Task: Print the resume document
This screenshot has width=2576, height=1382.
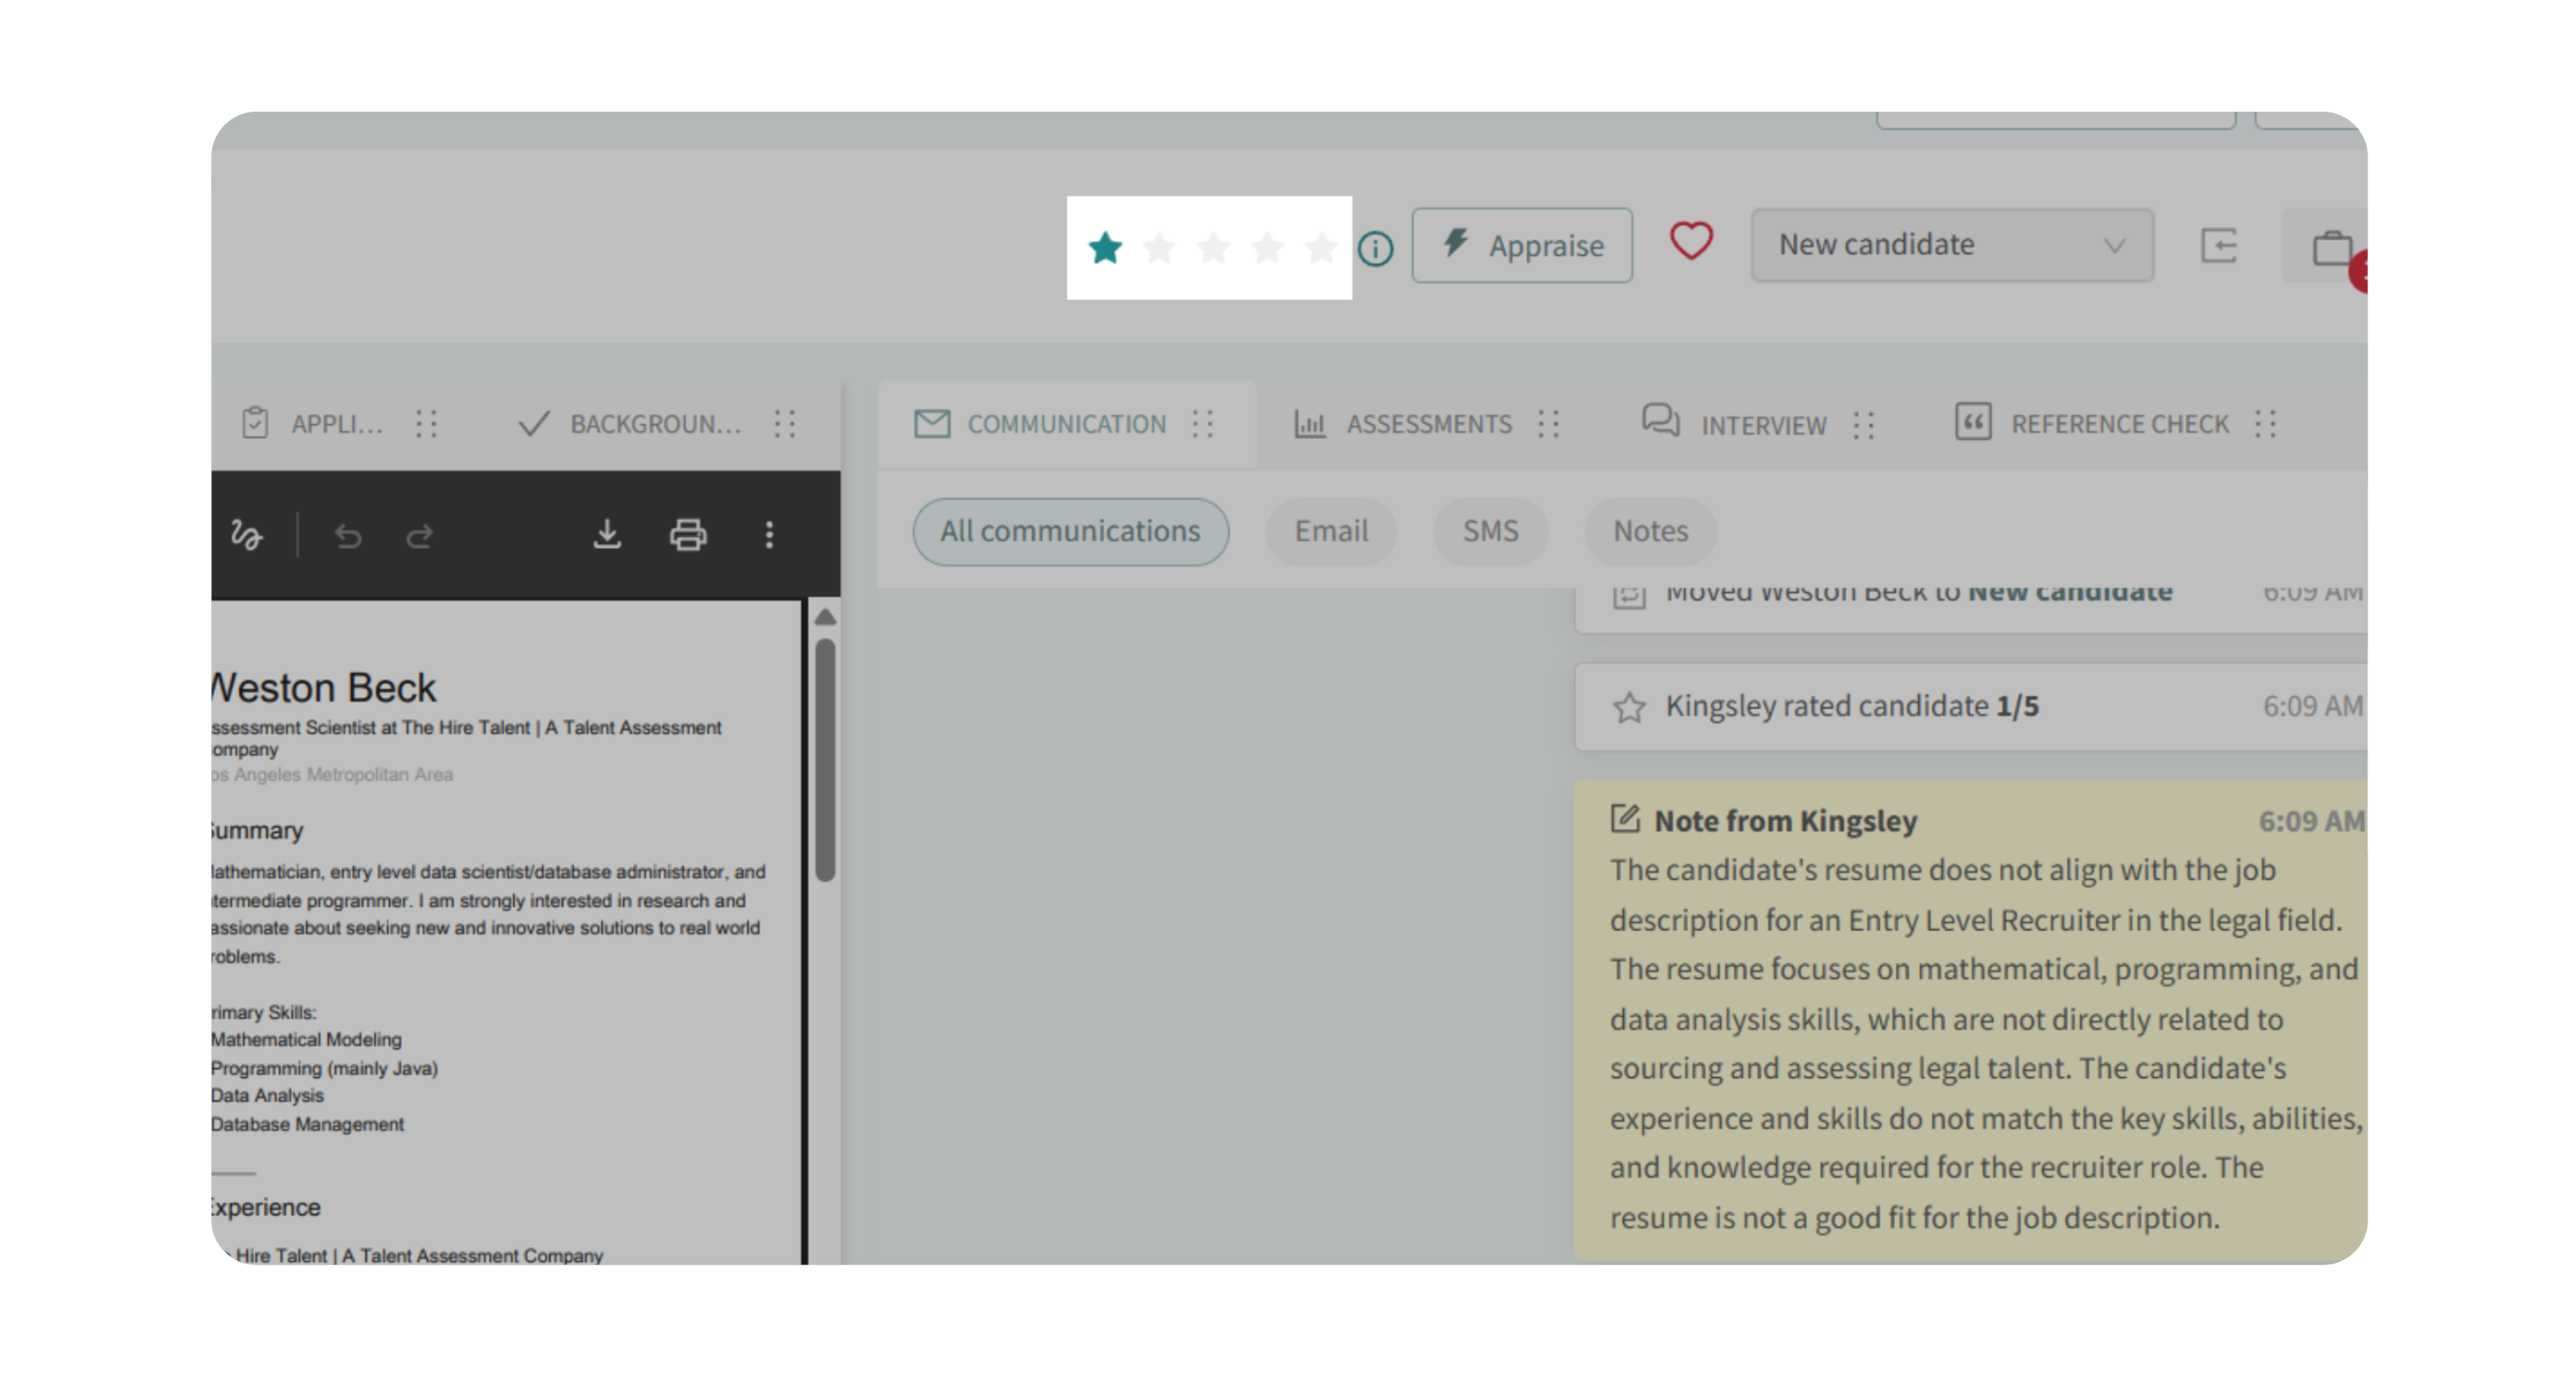Action: pos(688,535)
